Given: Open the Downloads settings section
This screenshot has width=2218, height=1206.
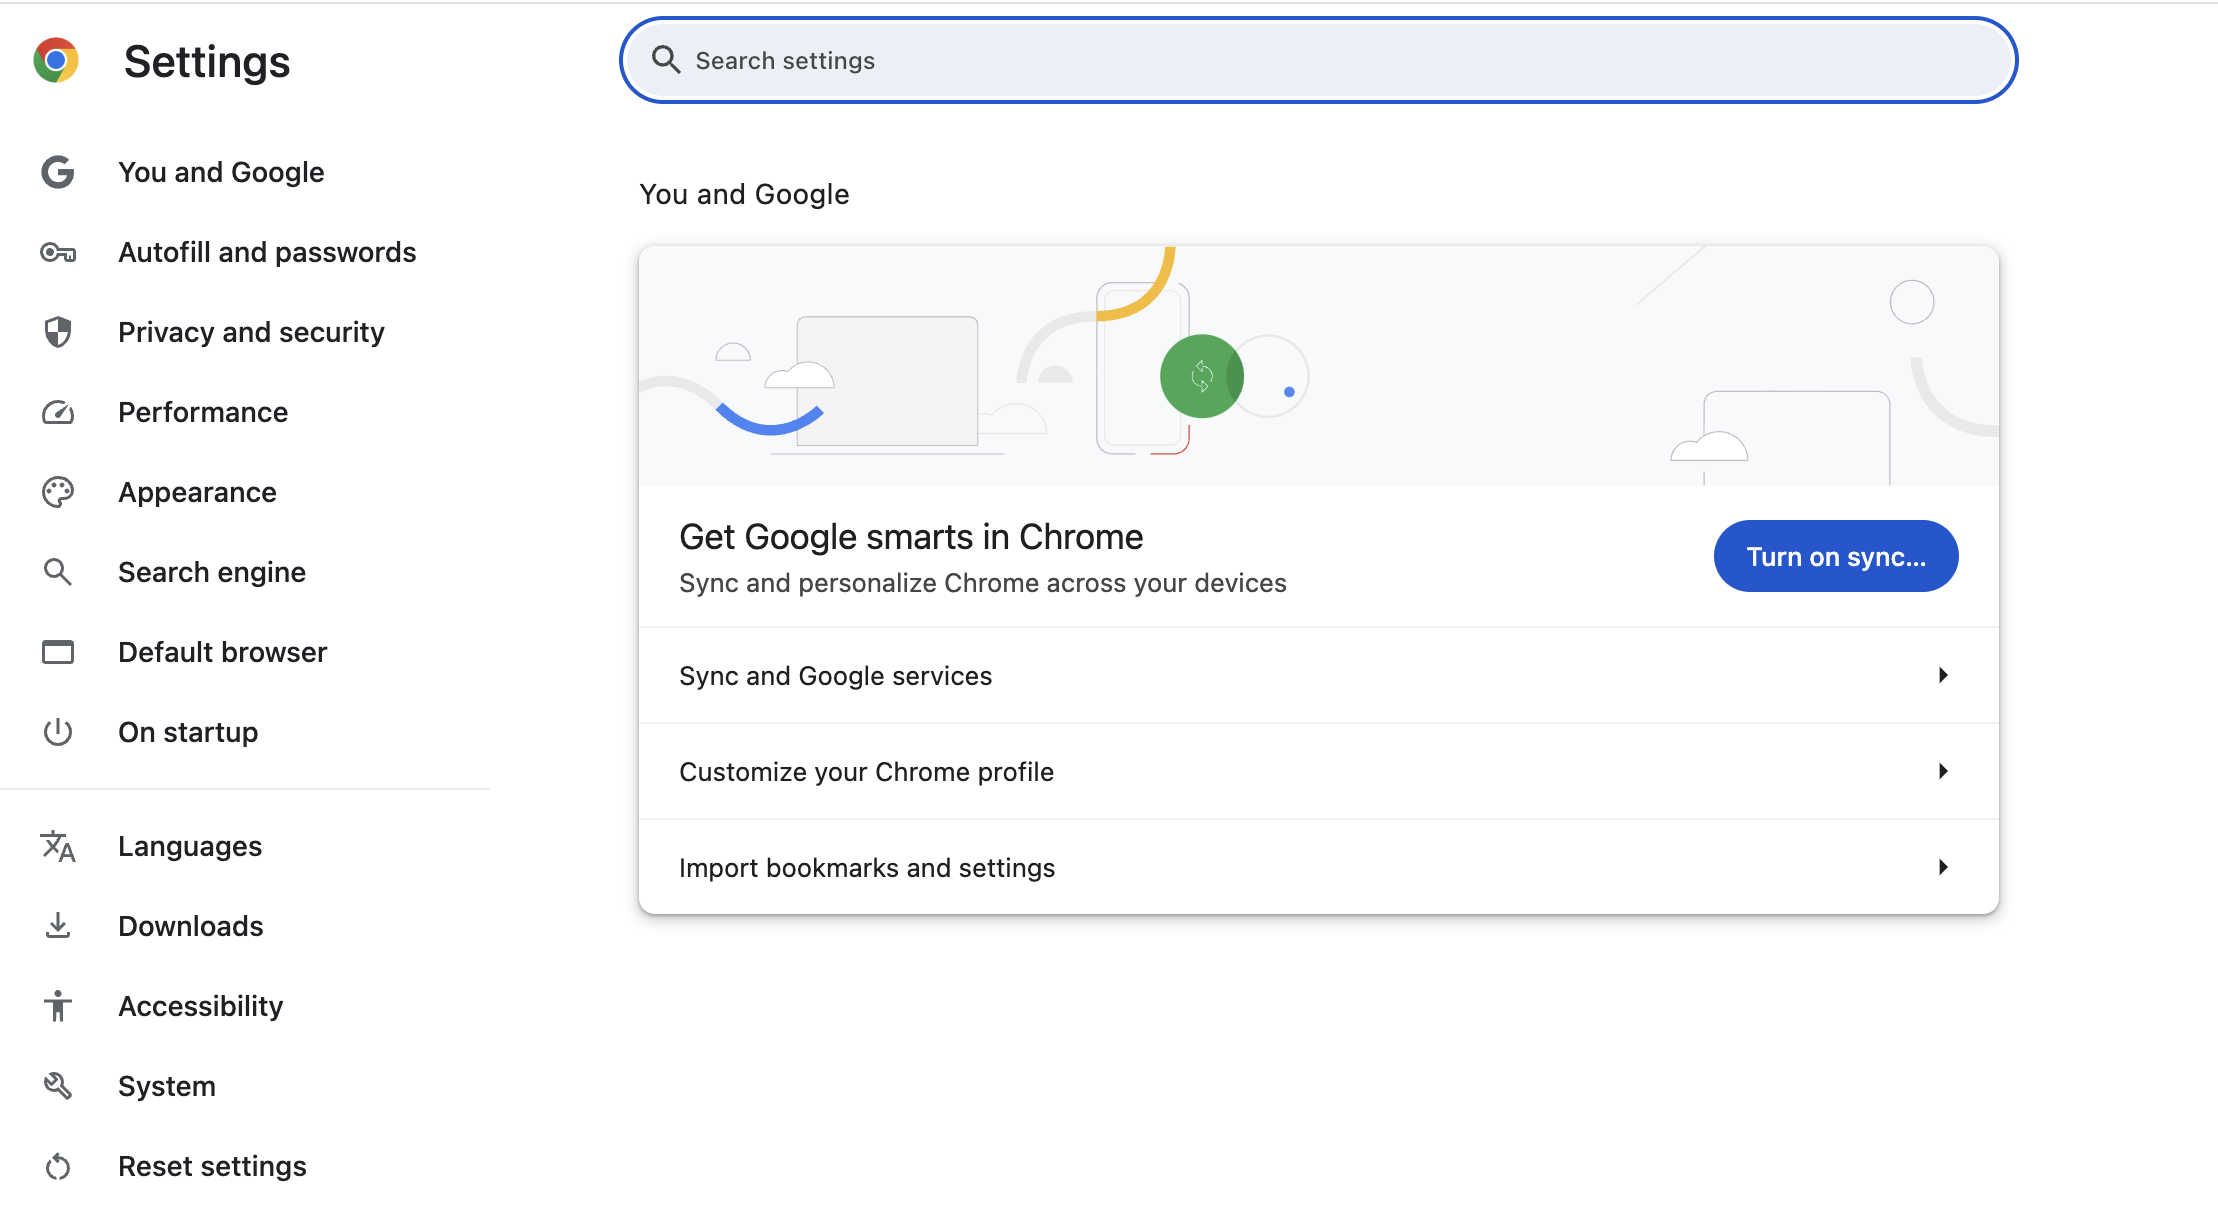Looking at the screenshot, I should 190,926.
